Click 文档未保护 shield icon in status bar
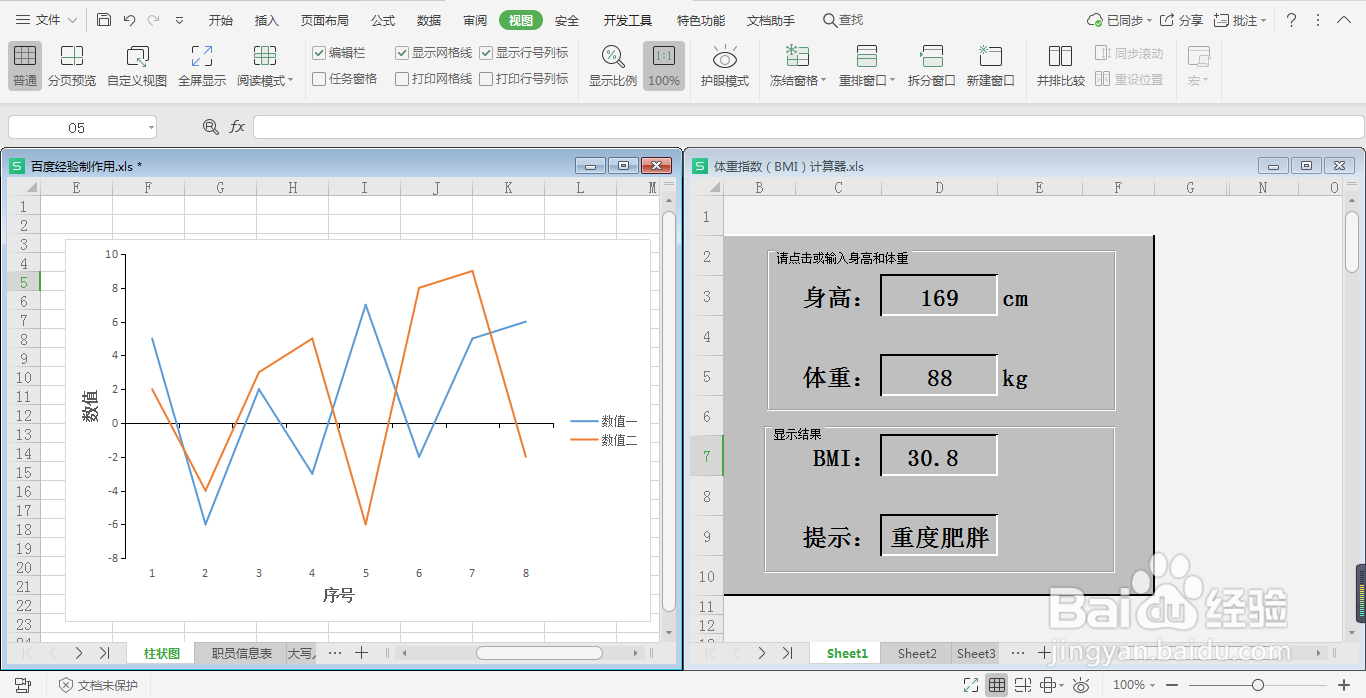This screenshot has height=698, width=1366. click(66, 685)
